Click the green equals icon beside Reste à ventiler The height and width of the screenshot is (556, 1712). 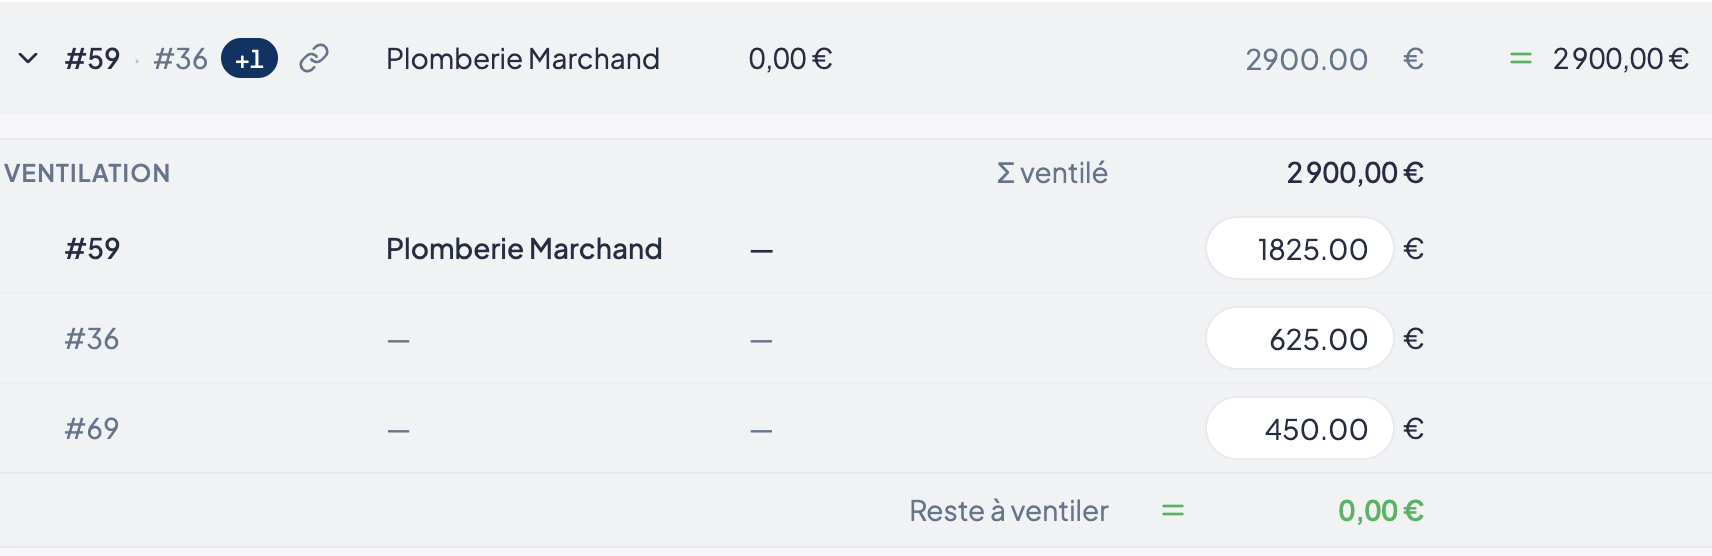1173,511
